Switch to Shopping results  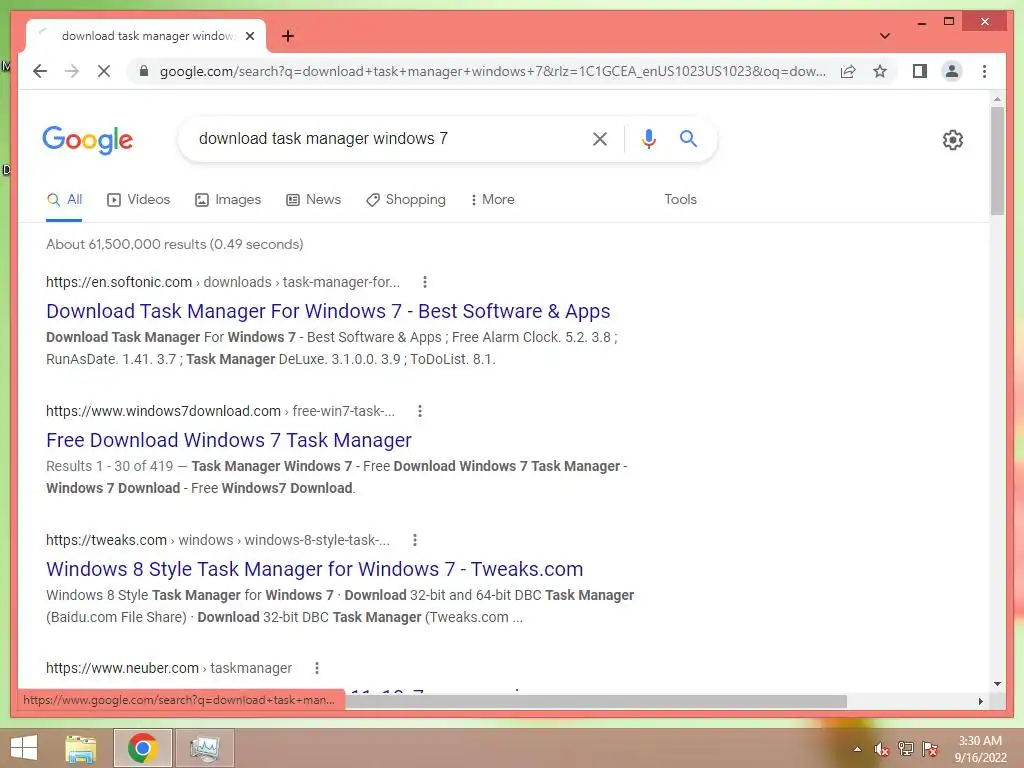click(x=406, y=200)
